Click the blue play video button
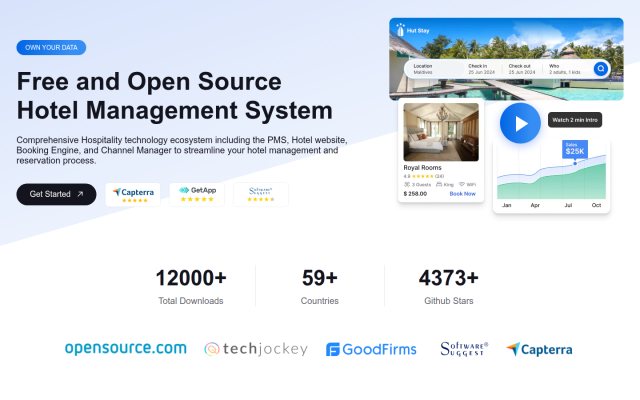The image size is (640, 400). pos(520,123)
